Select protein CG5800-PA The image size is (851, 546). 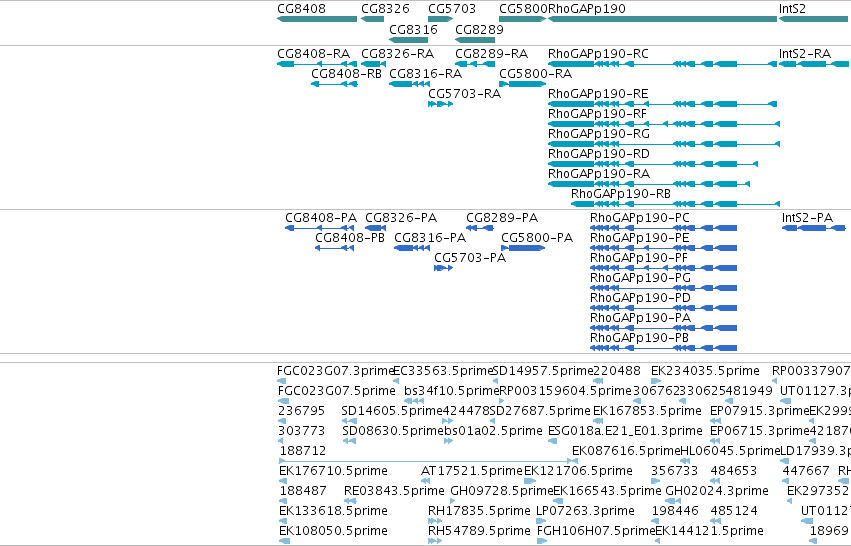click(523, 248)
